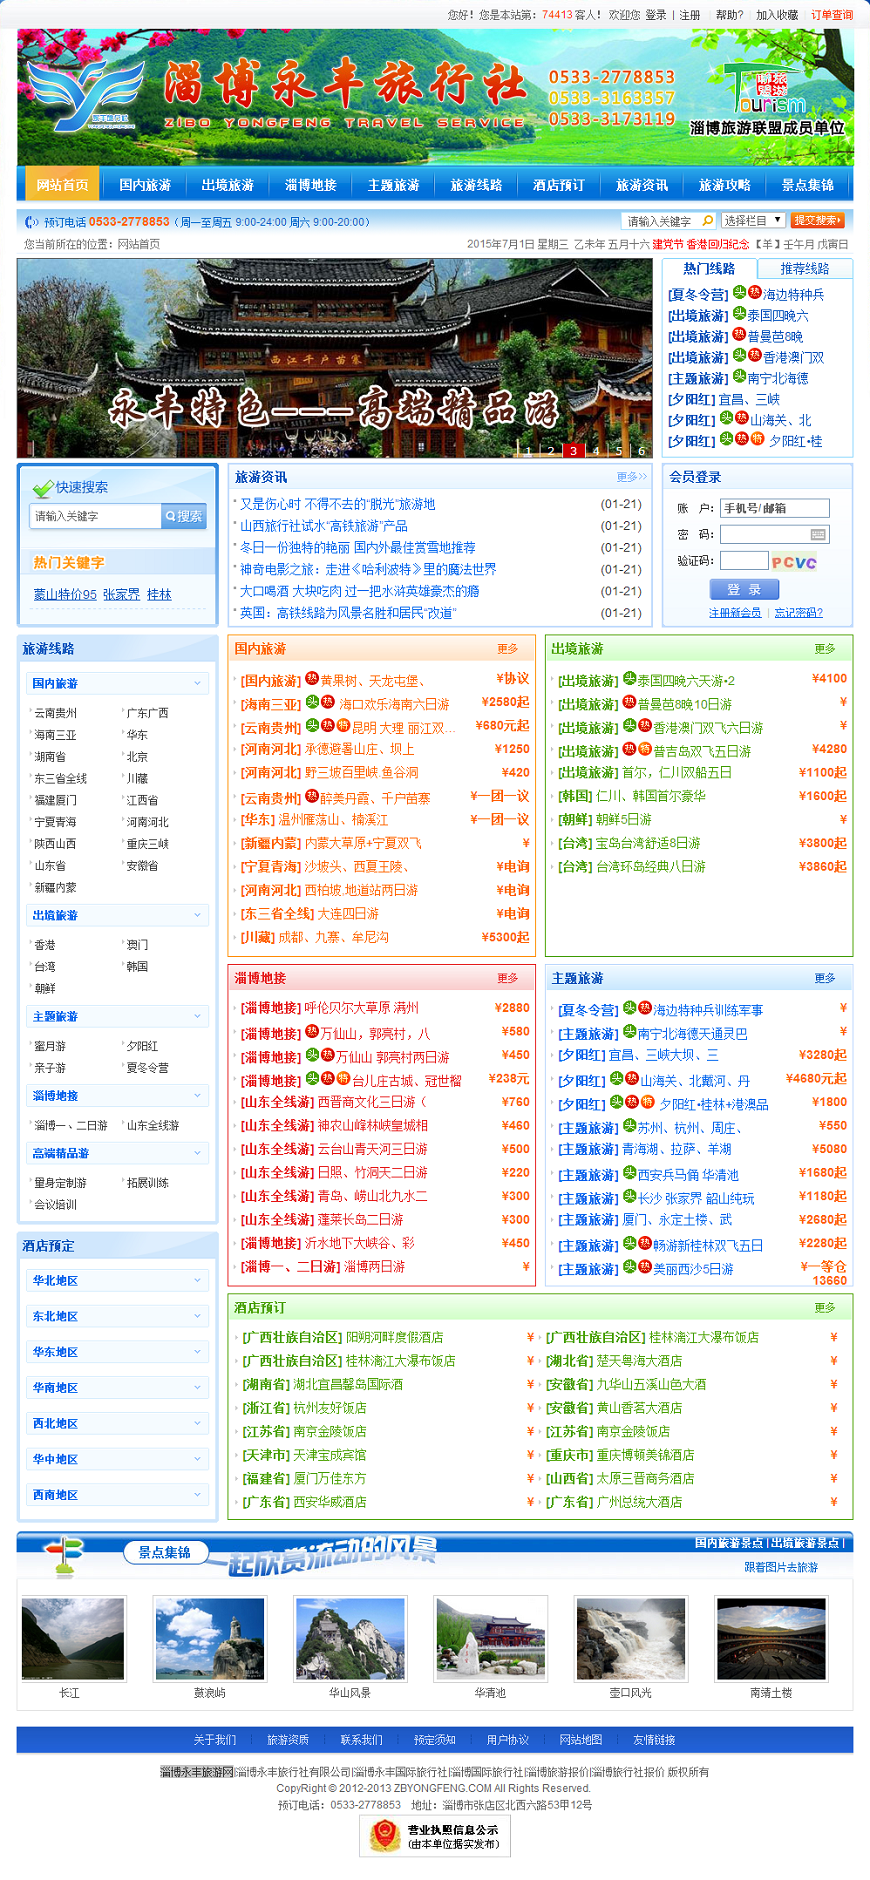This screenshot has height=1880, width=870.
Task: Click the 热 badge on 醉美丹霞、千户苗寨 row
Action: [x=312, y=797]
